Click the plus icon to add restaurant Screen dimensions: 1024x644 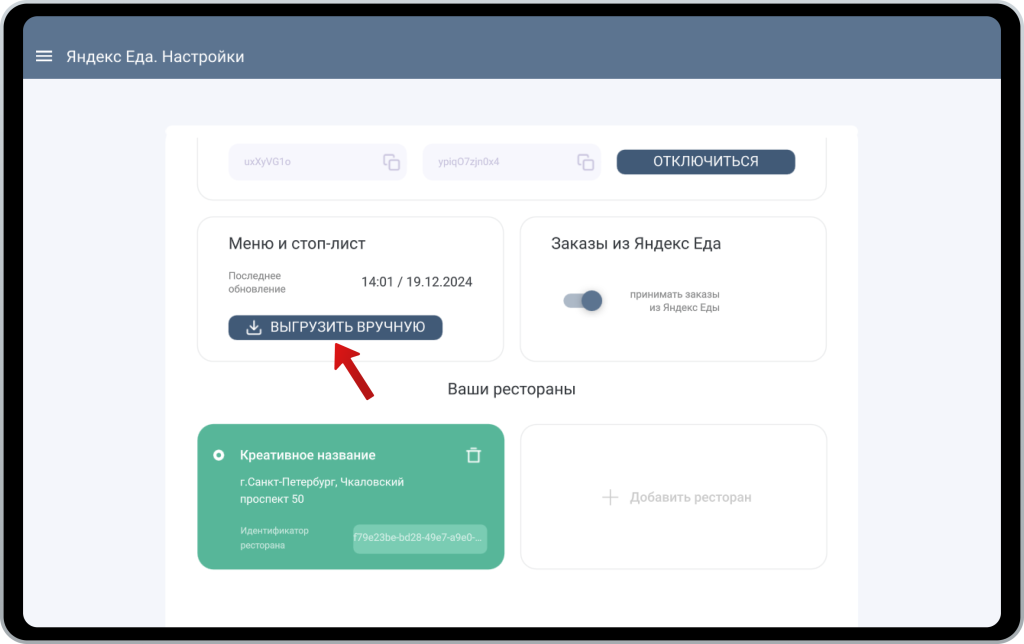pyautogui.click(x=610, y=497)
